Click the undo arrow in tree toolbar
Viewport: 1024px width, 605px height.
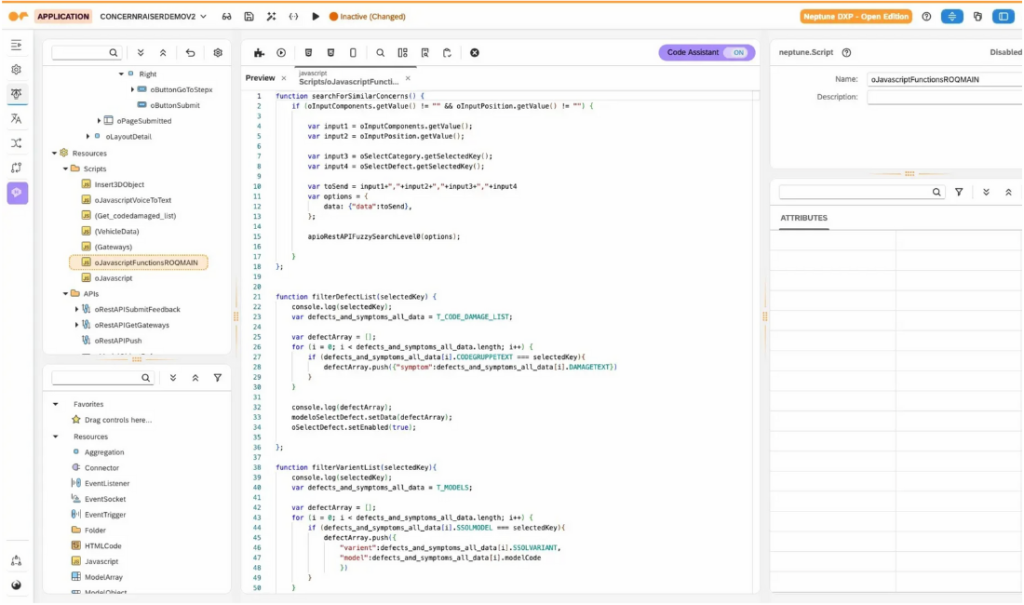[x=190, y=53]
